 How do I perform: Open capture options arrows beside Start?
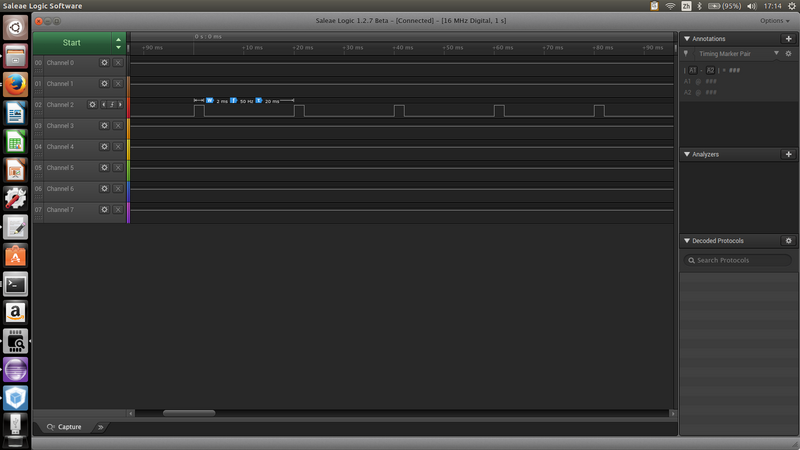pos(118,43)
